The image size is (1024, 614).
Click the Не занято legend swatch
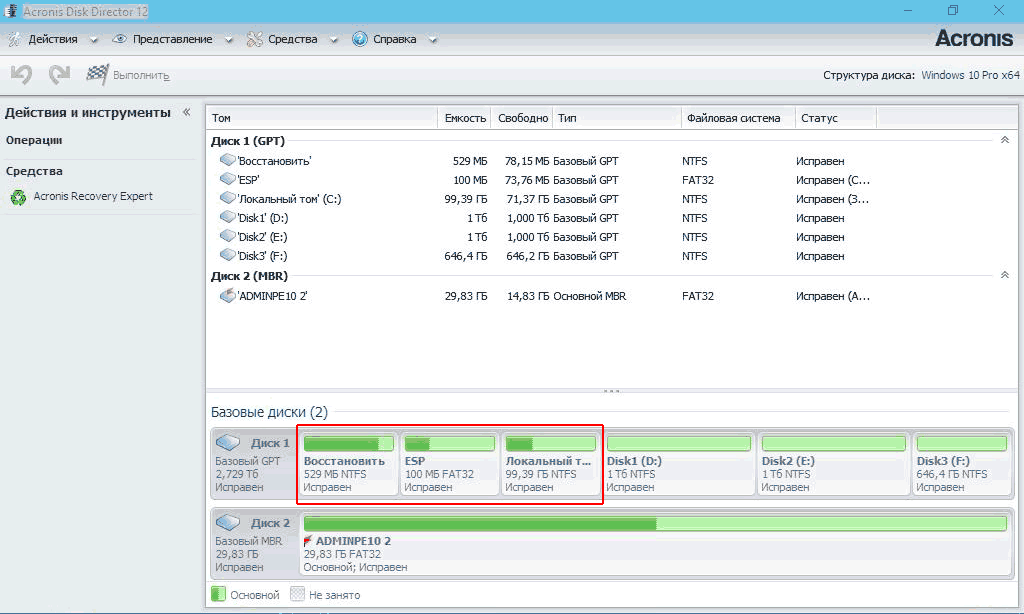click(297, 594)
